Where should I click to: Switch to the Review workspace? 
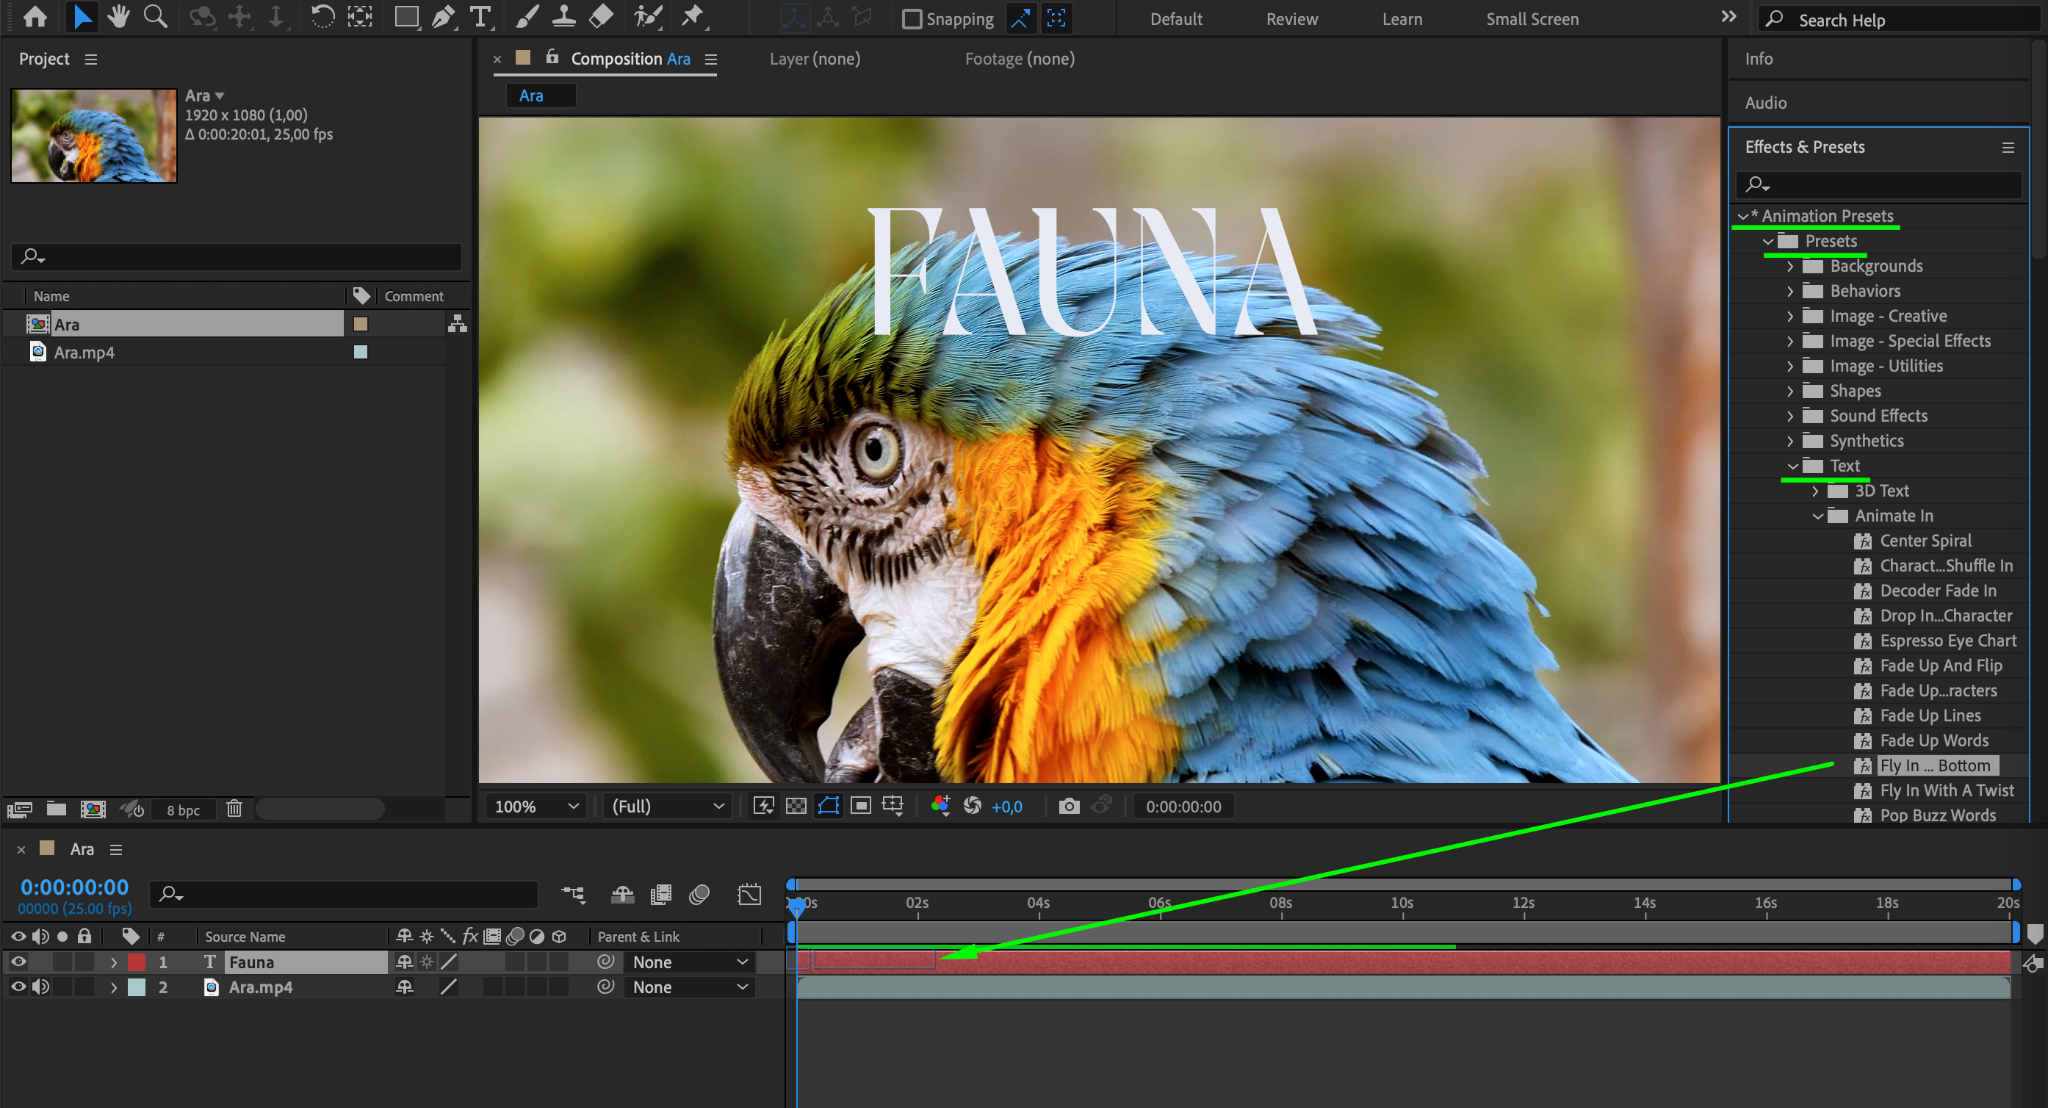[1291, 19]
